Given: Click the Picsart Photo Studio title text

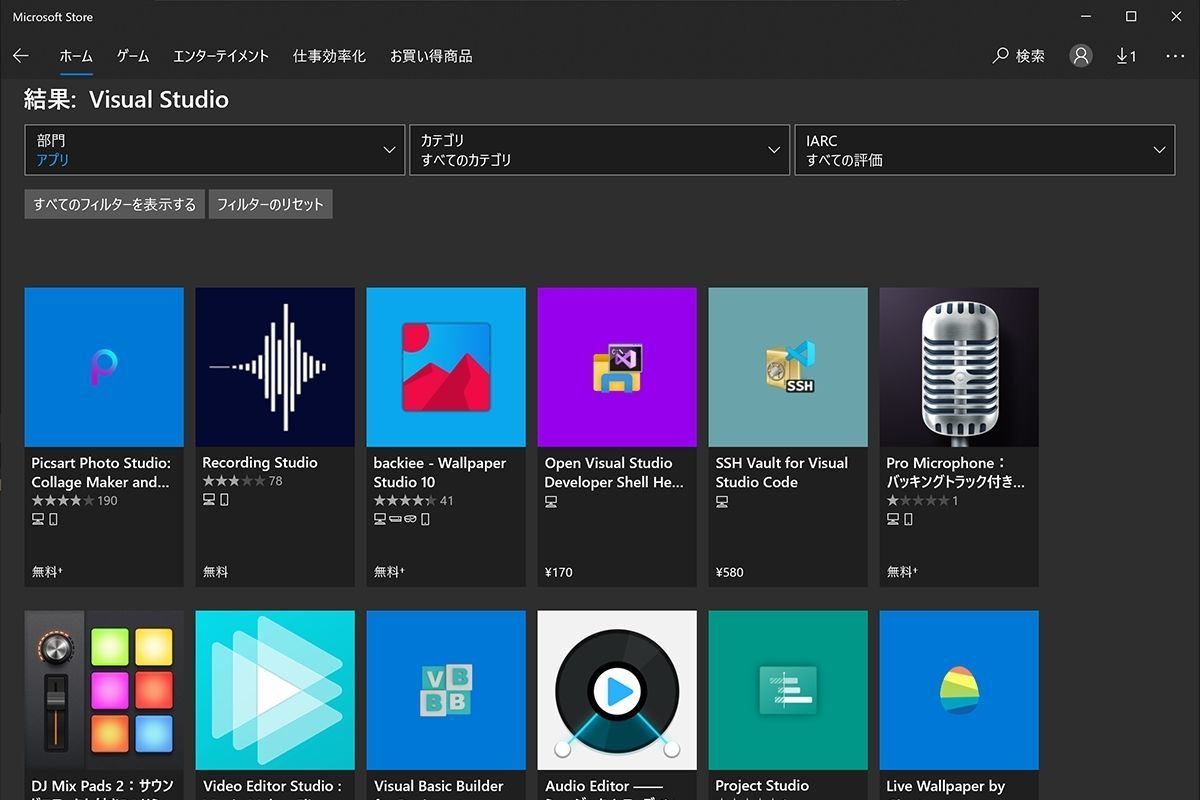Looking at the screenshot, I should coord(101,472).
